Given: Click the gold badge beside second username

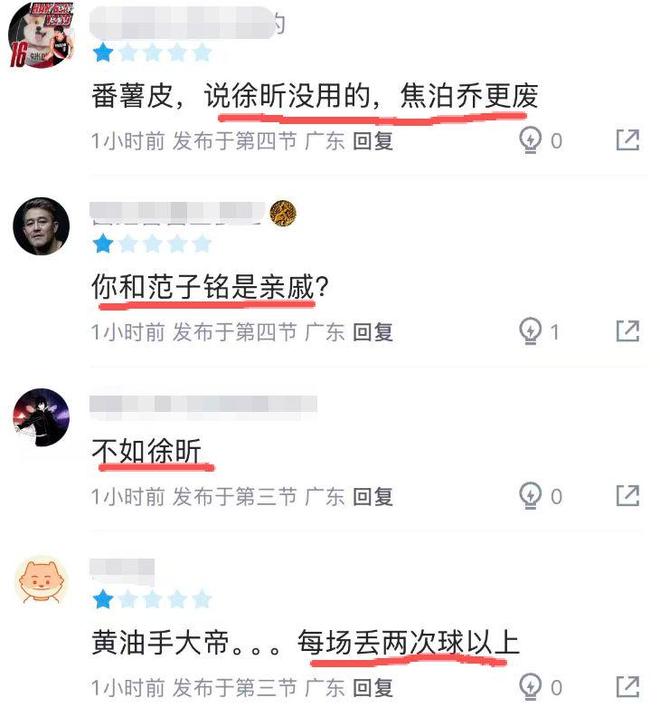Looking at the screenshot, I should (x=283, y=213).
